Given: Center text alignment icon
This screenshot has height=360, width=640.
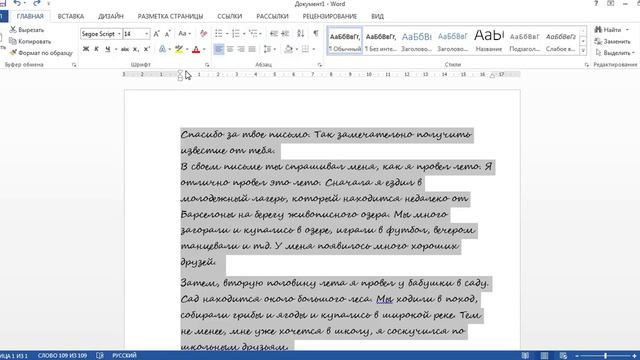Looking at the screenshot, I should point(230,49).
